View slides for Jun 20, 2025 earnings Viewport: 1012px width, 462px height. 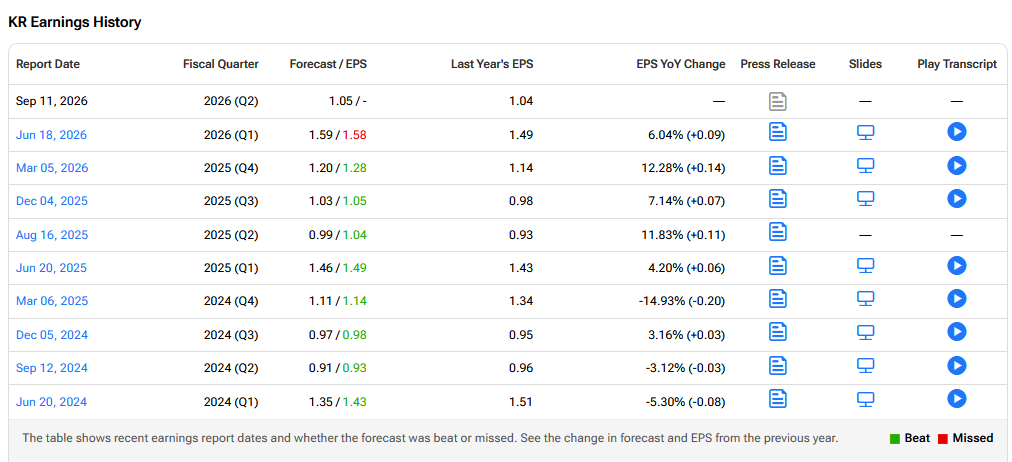point(865,265)
